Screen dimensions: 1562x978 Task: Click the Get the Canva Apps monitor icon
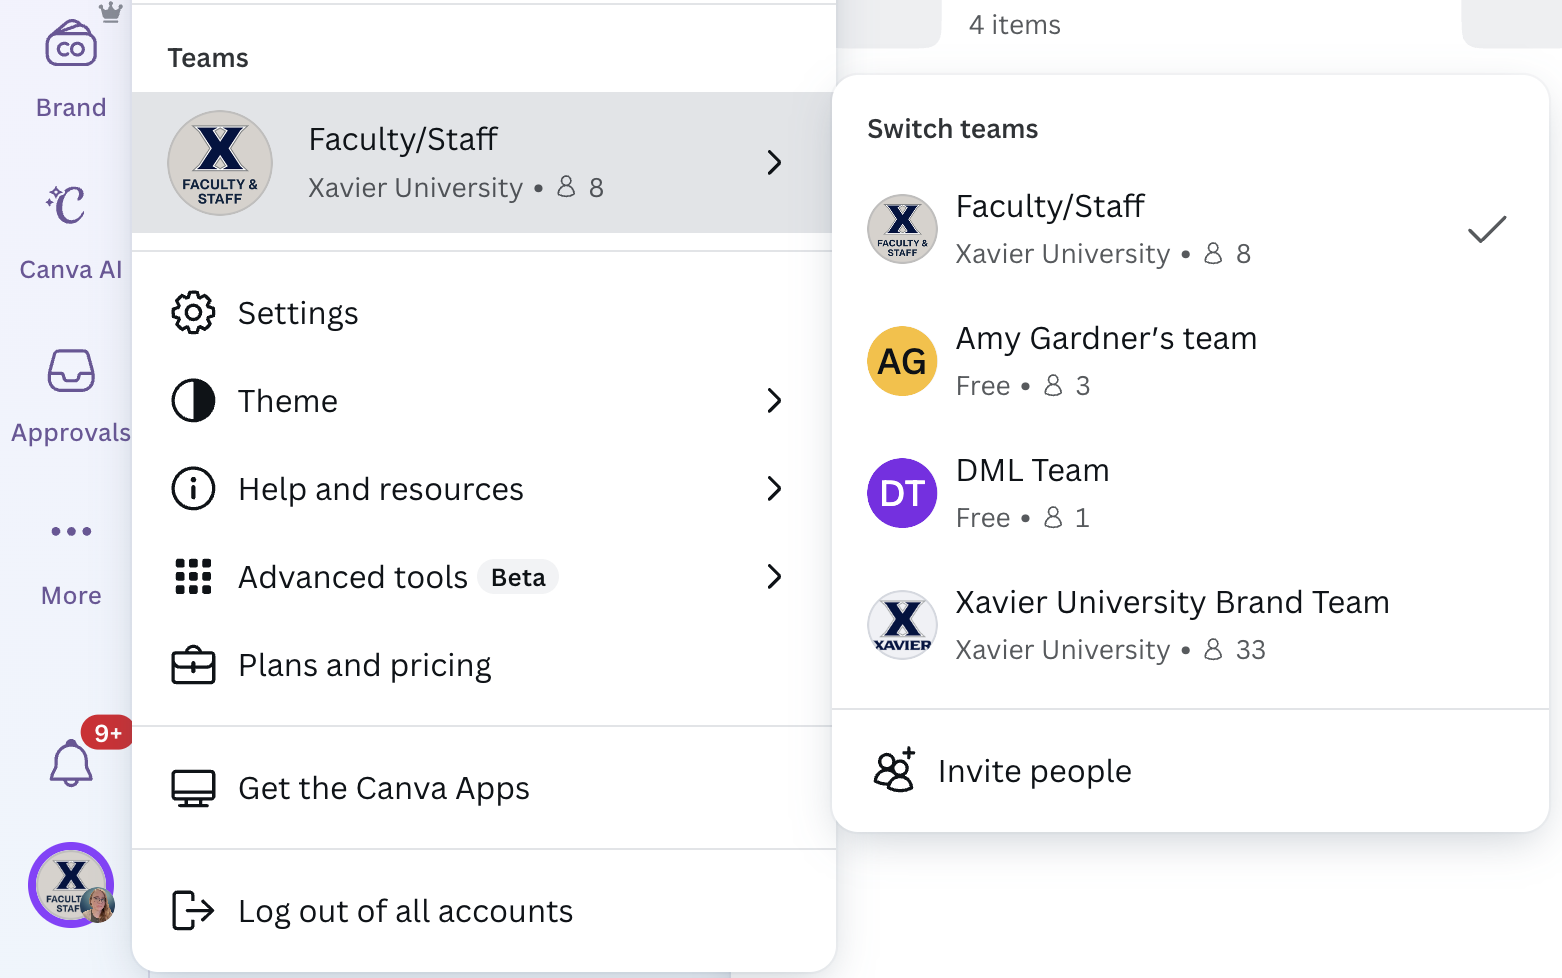click(193, 788)
